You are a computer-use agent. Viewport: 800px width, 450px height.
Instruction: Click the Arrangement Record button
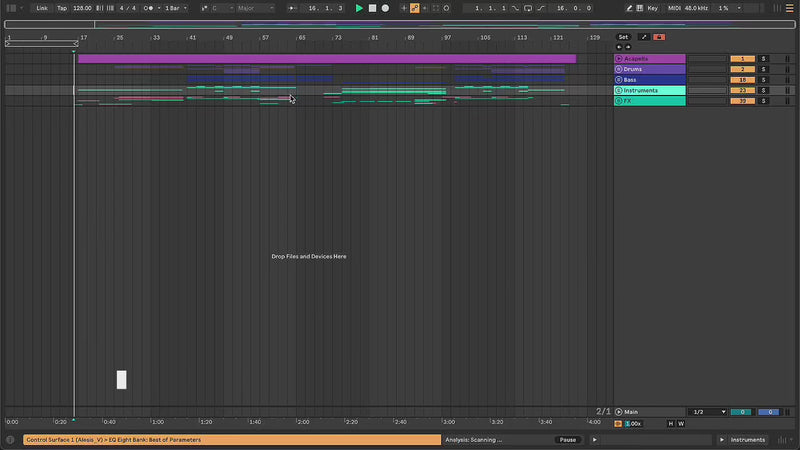(385, 8)
